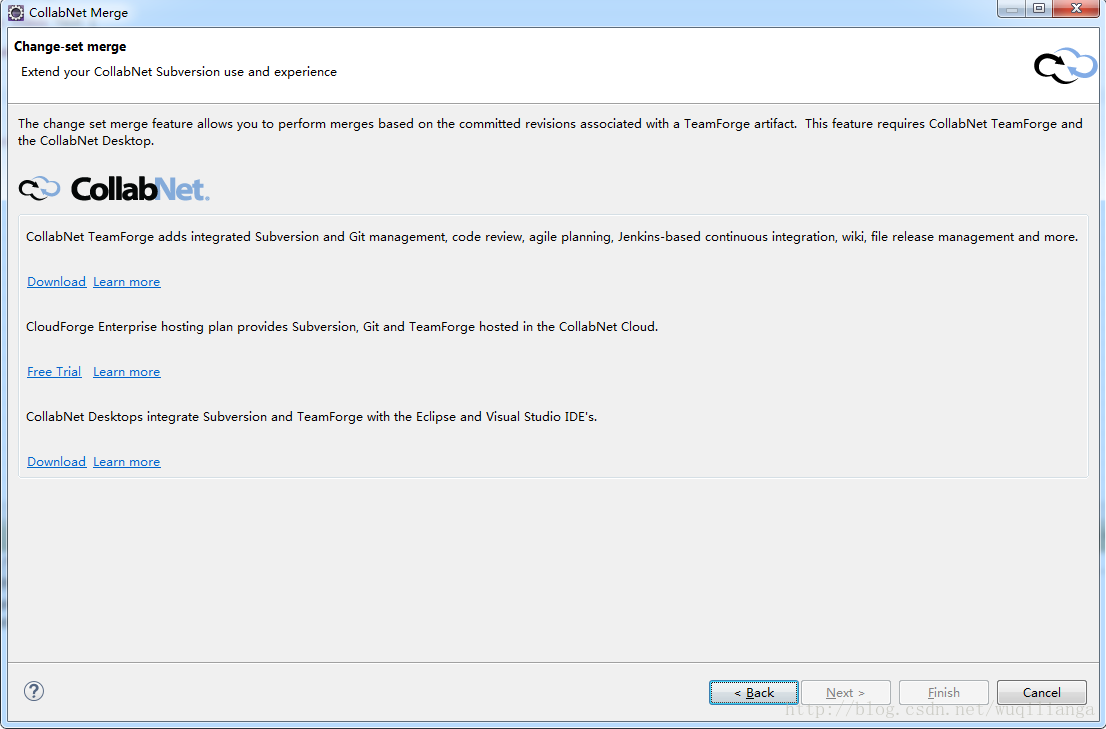Open Learn more link under CloudForge Enterprise

click(127, 372)
